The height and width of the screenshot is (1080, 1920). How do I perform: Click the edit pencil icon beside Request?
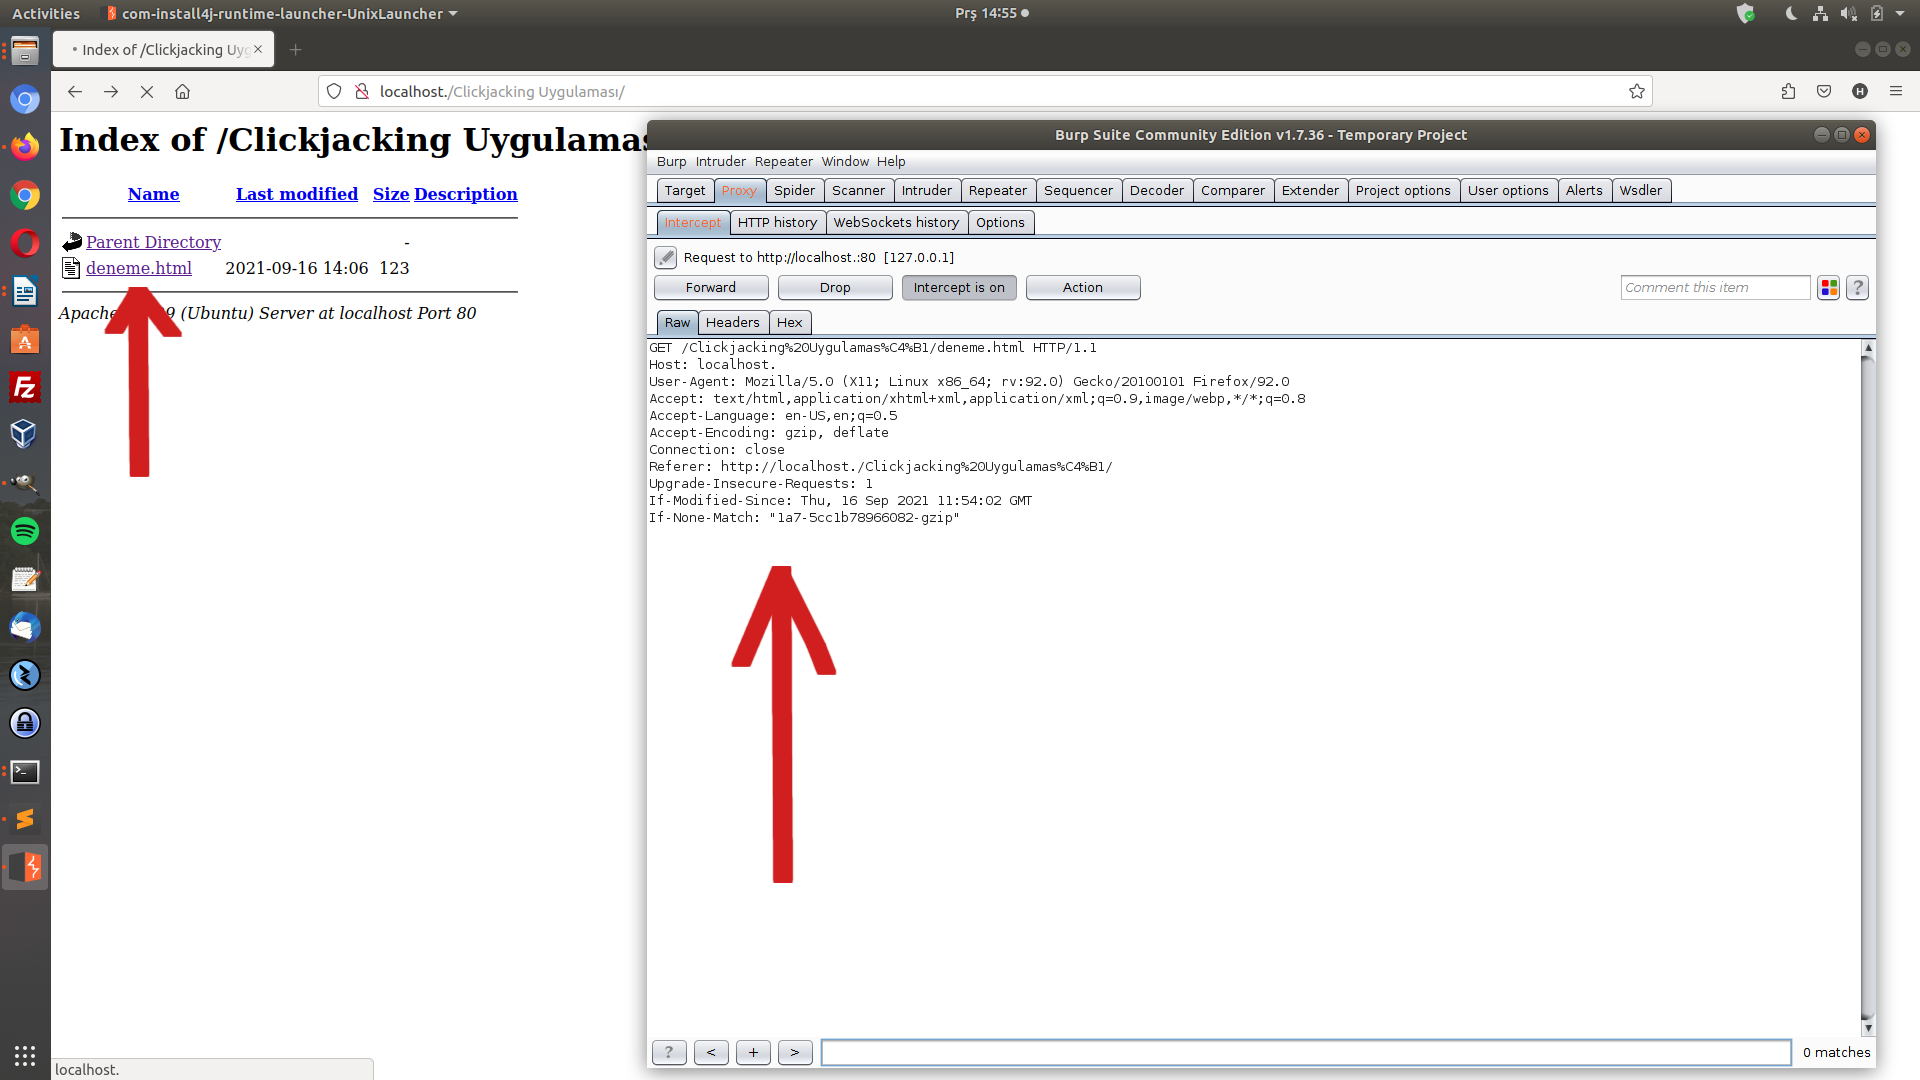(x=666, y=257)
